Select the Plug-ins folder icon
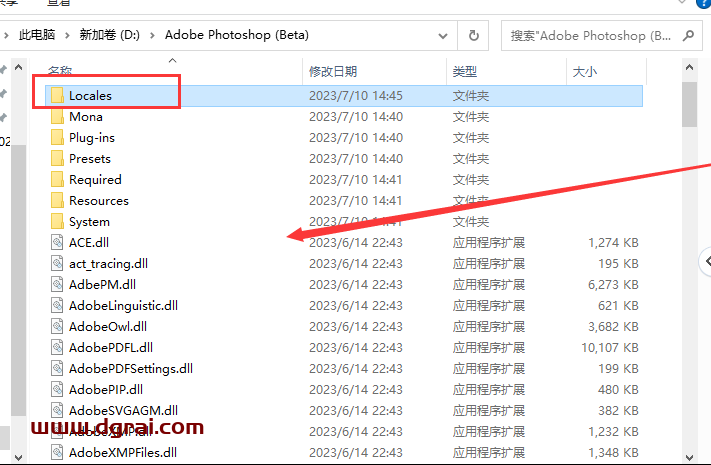711x465 pixels. click(x=57, y=137)
